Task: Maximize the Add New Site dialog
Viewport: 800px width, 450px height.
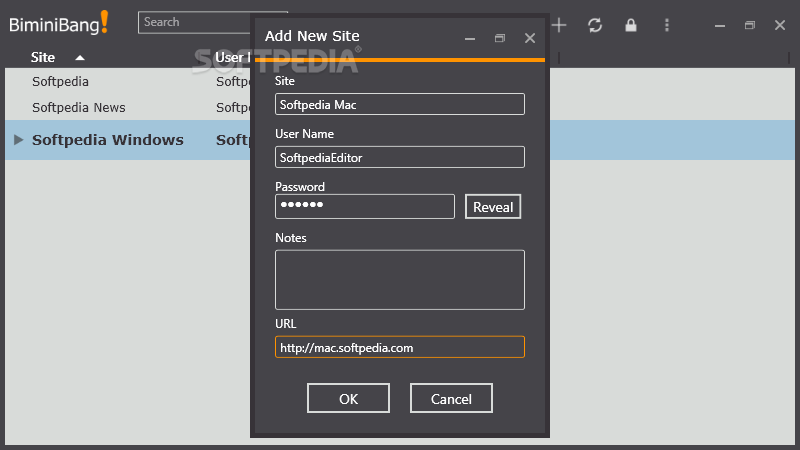Action: coord(500,38)
